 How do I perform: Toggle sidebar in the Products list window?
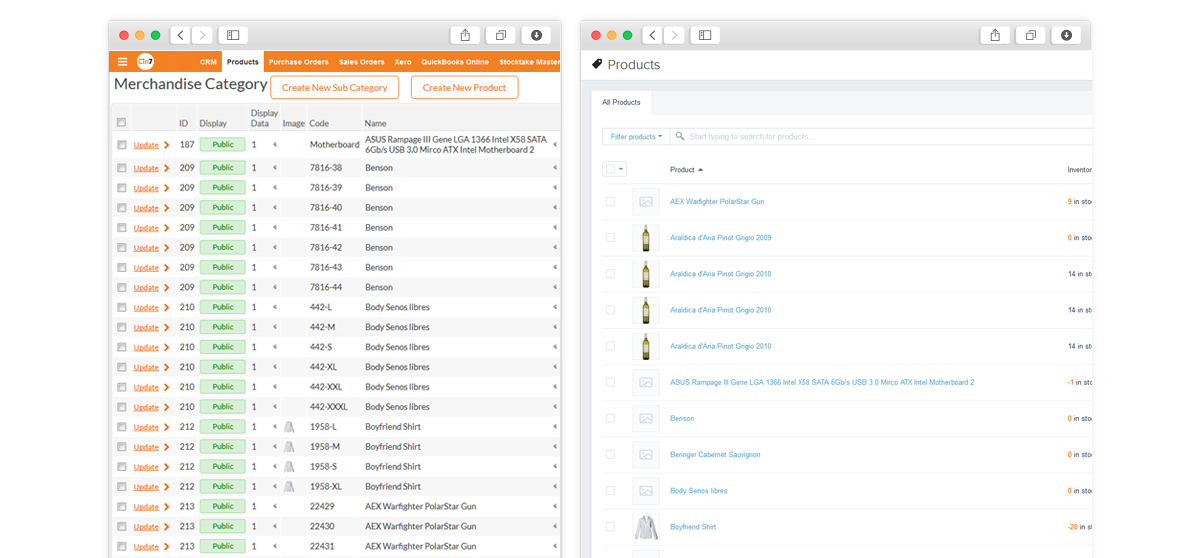[x=705, y=35]
